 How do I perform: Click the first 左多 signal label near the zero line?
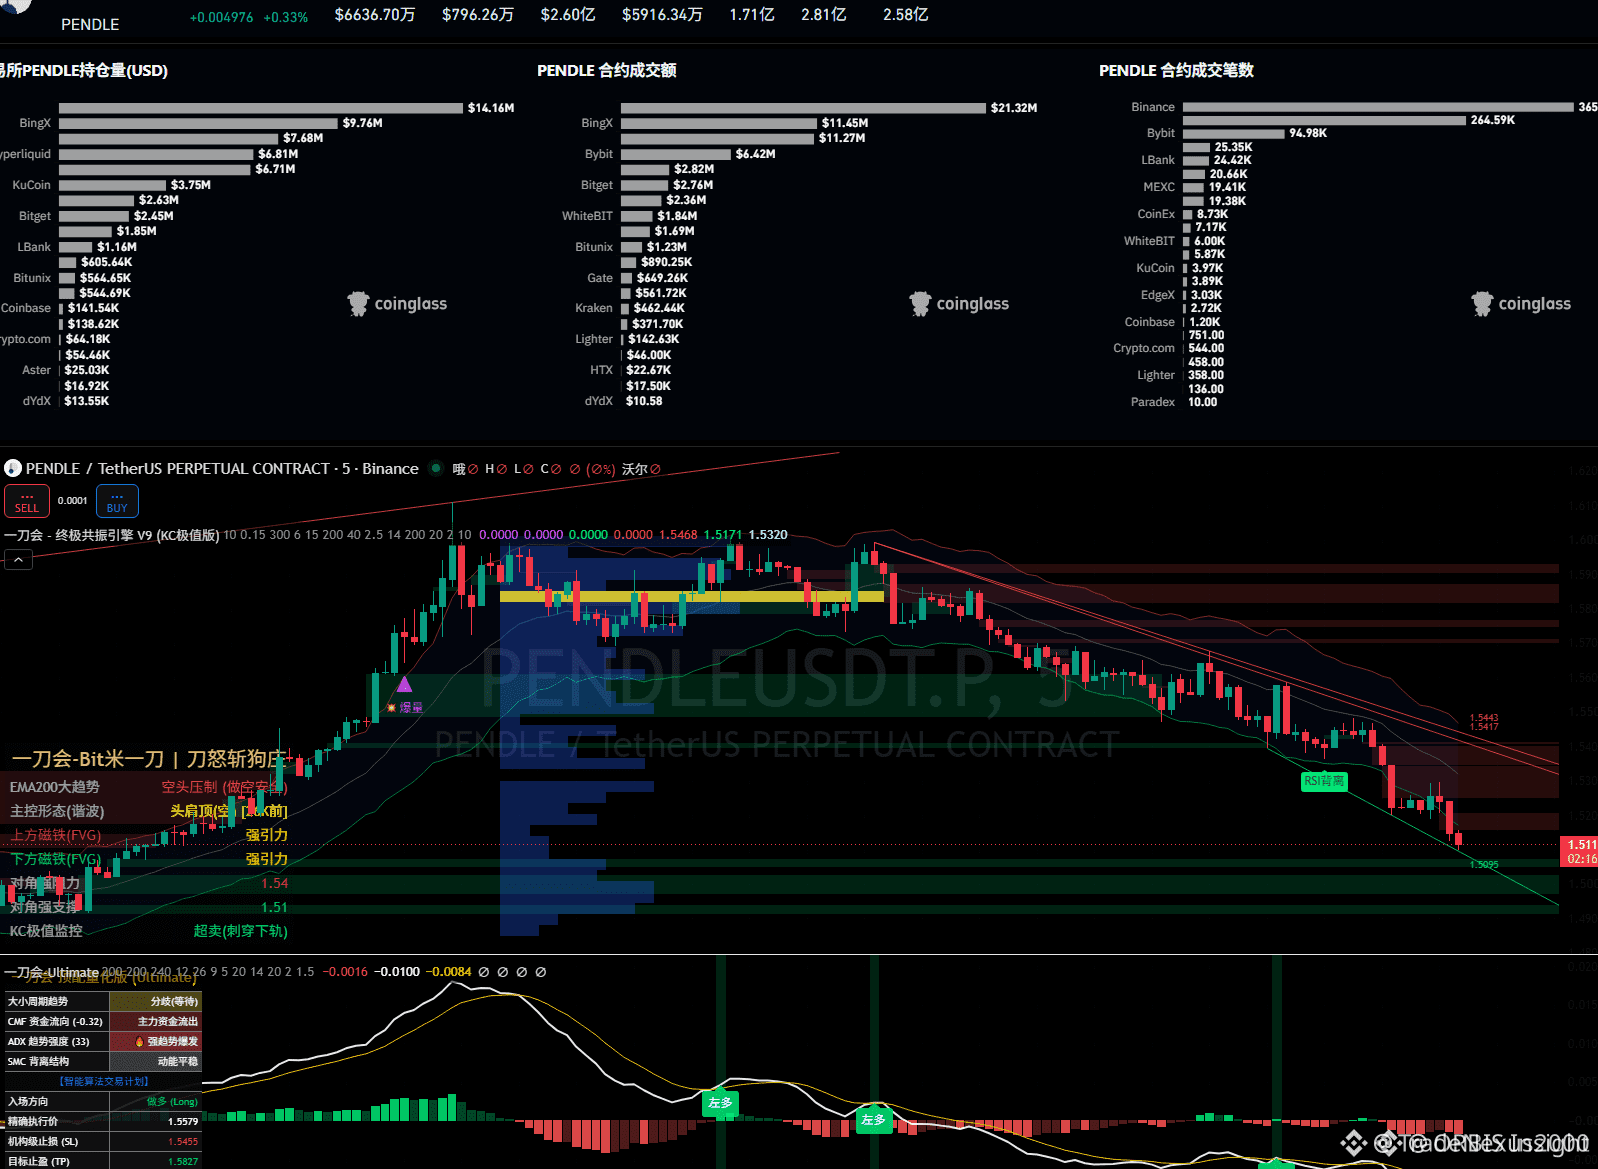click(x=720, y=1102)
